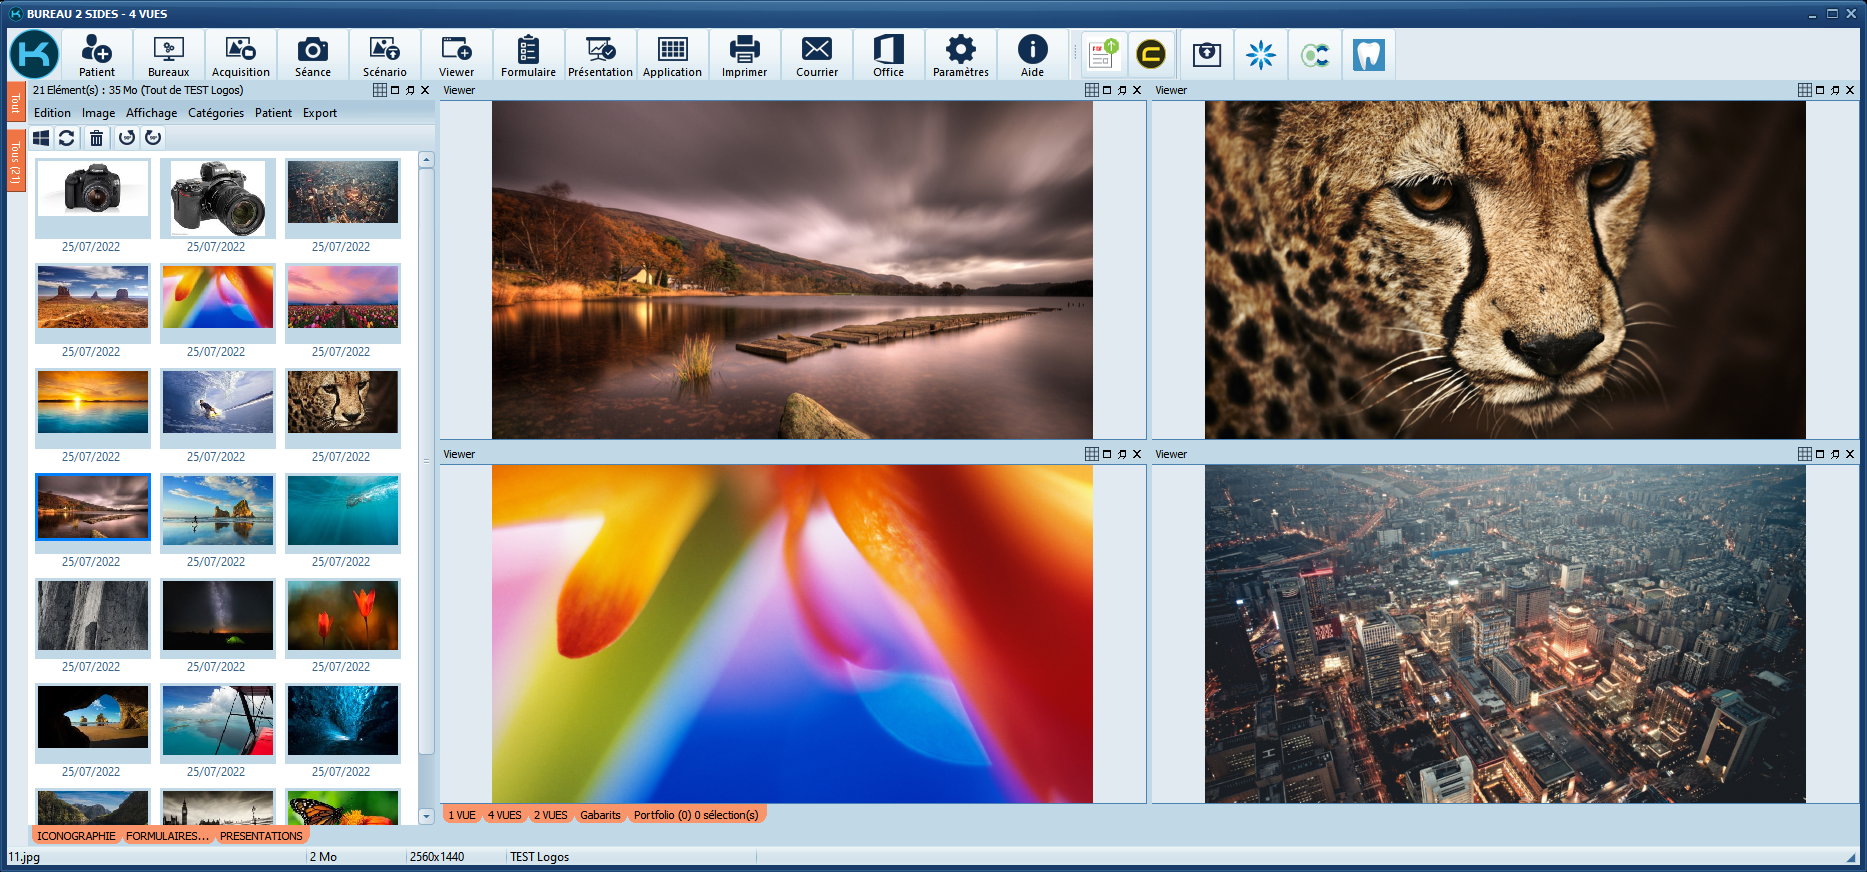Select the cheetah thumbnail in the list

click(342, 402)
